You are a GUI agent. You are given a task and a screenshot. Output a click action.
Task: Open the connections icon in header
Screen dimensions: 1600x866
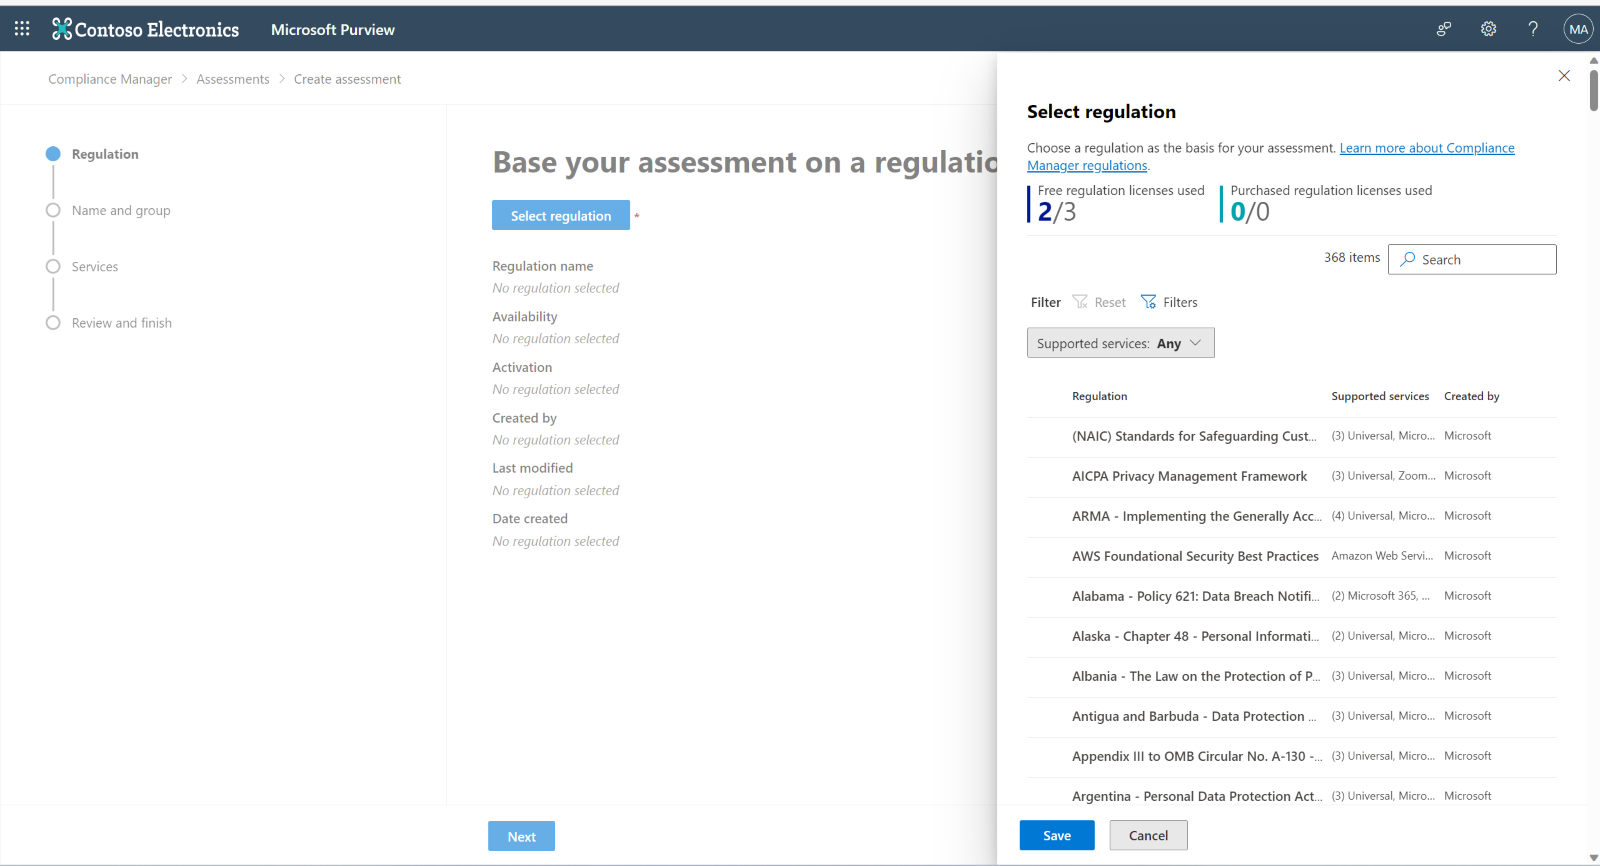[1444, 29]
